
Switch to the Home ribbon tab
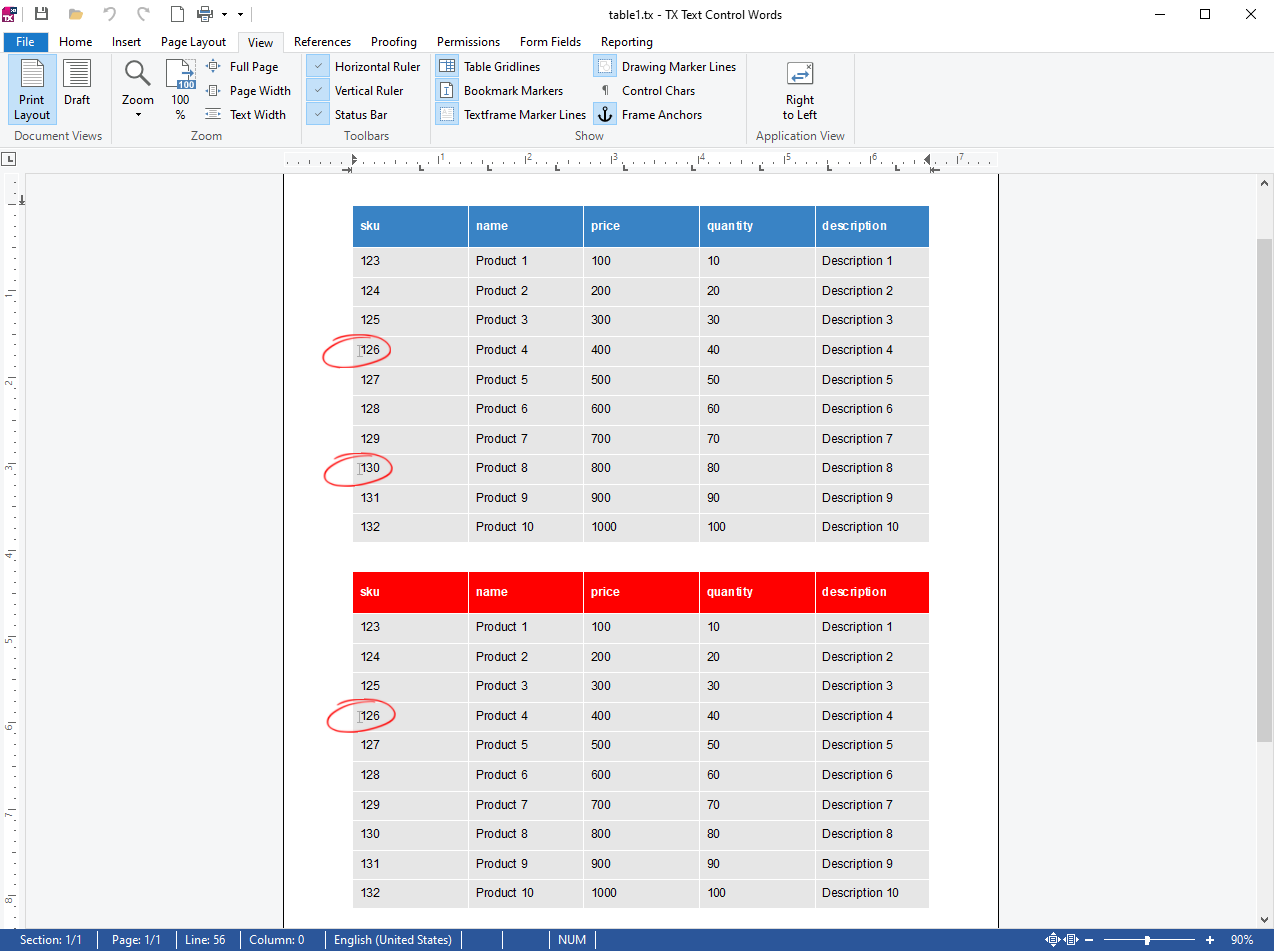pos(76,42)
